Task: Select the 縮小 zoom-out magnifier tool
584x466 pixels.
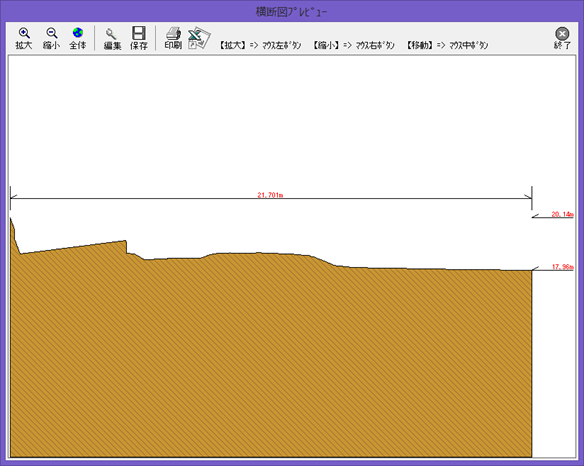Action: (51, 38)
